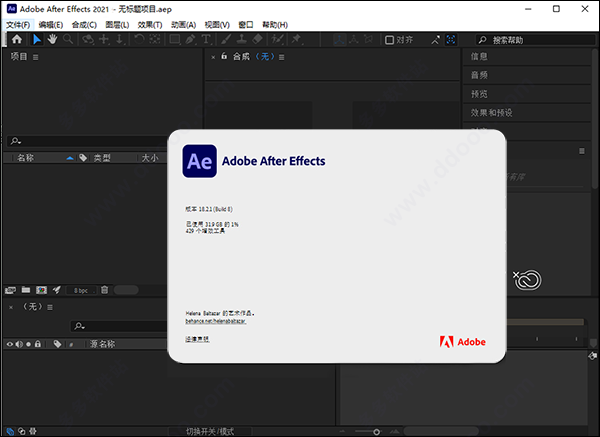Select the Hand tool
This screenshot has width=600, height=437.
point(52,39)
